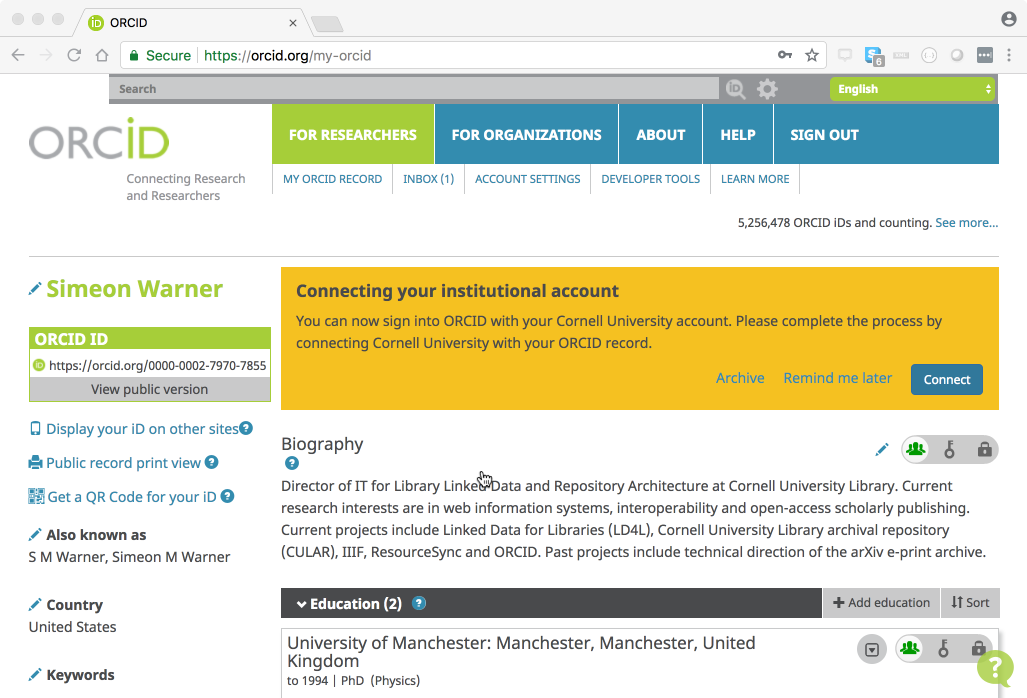
Task: Open the English language selector
Action: click(x=911, y=88)
